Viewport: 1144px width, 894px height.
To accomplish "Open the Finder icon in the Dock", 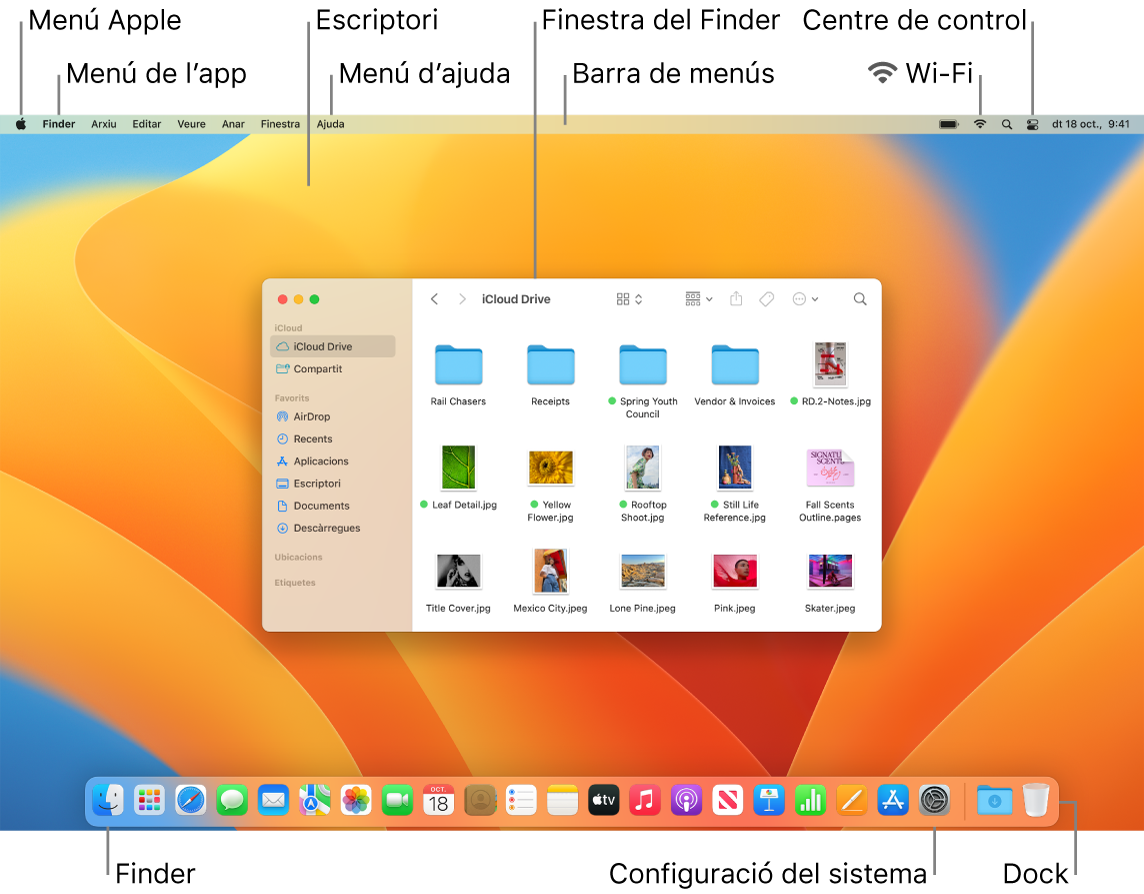I will click(108, 801).
